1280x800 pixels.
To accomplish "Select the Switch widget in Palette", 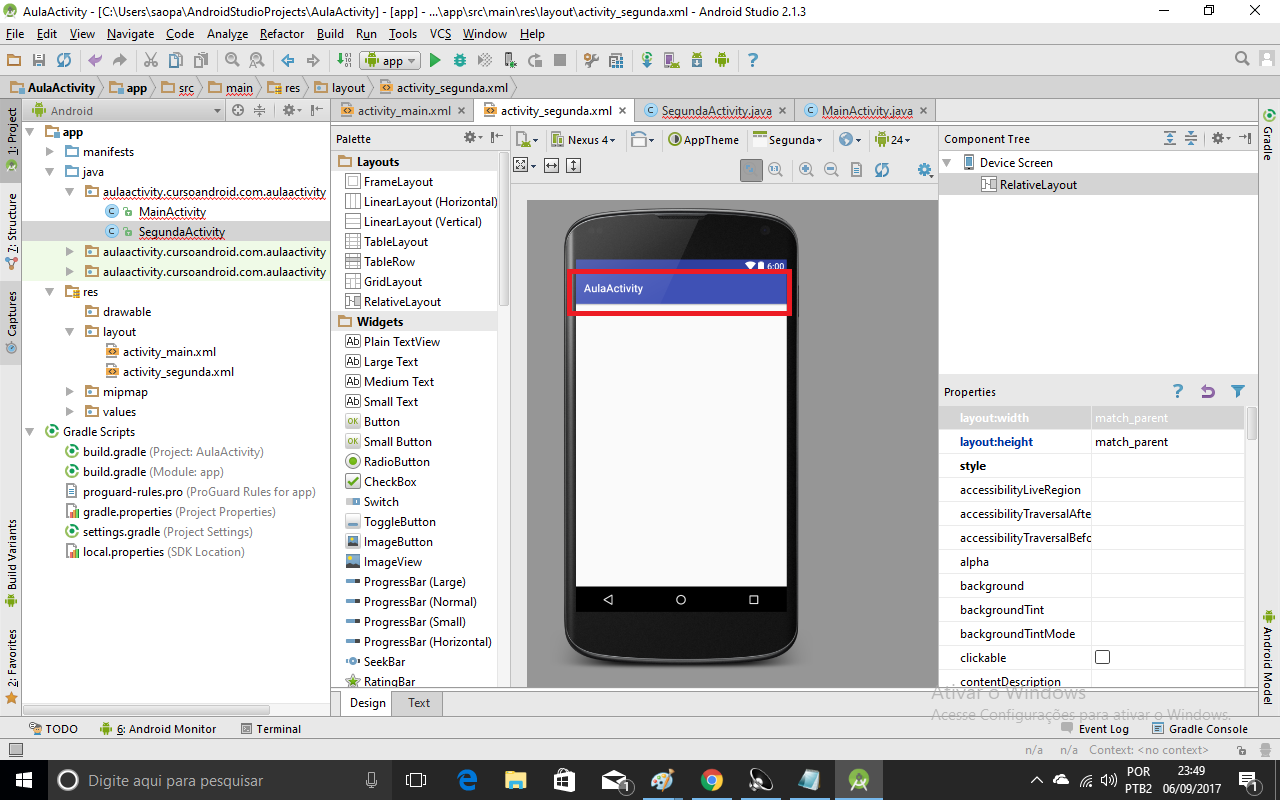I will (x=381, y=502).
